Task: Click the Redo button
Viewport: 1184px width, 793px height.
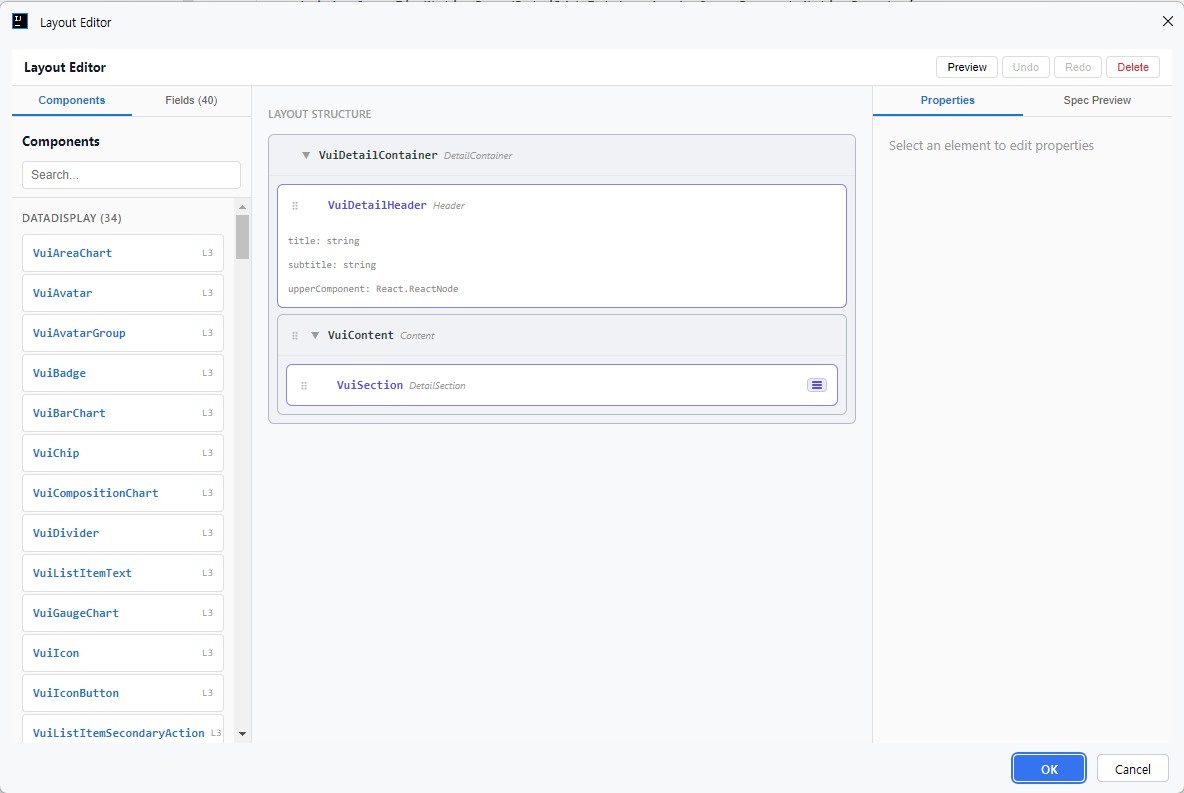Action: click(1078, 67)
